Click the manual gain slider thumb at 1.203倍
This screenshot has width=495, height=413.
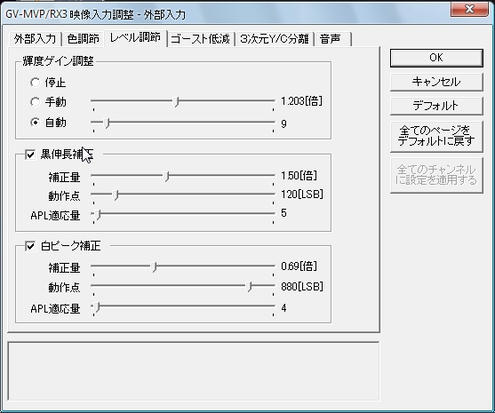[177, 102]
